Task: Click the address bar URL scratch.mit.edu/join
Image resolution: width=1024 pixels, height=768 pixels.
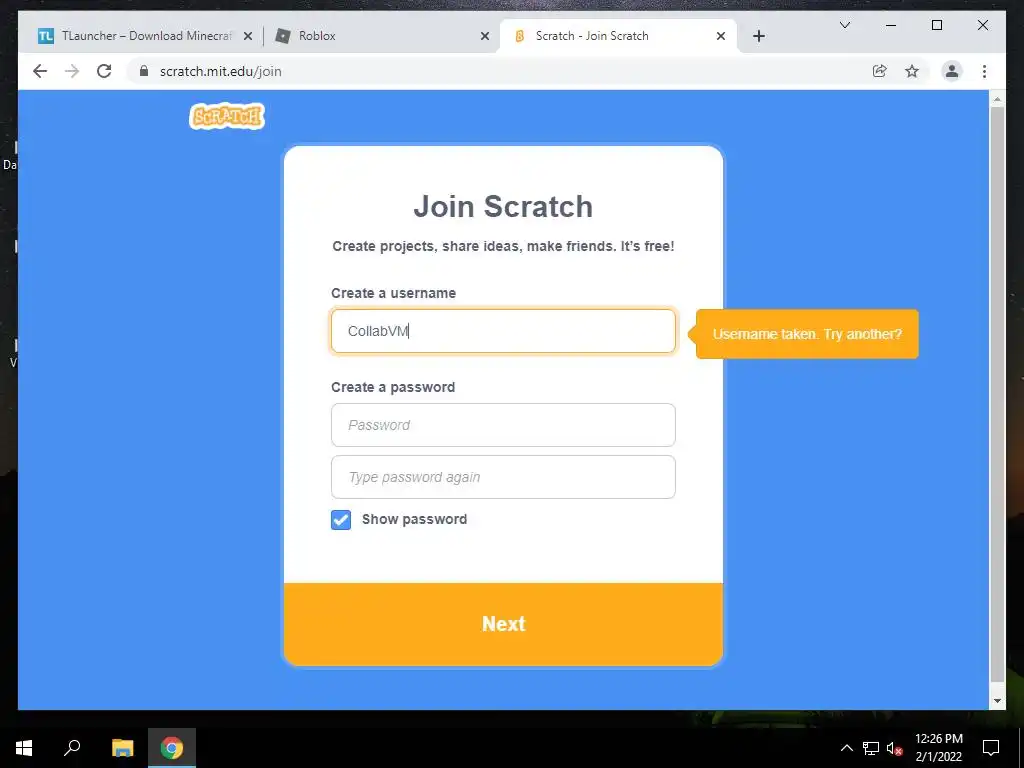Action: click(x=221, y=71)
